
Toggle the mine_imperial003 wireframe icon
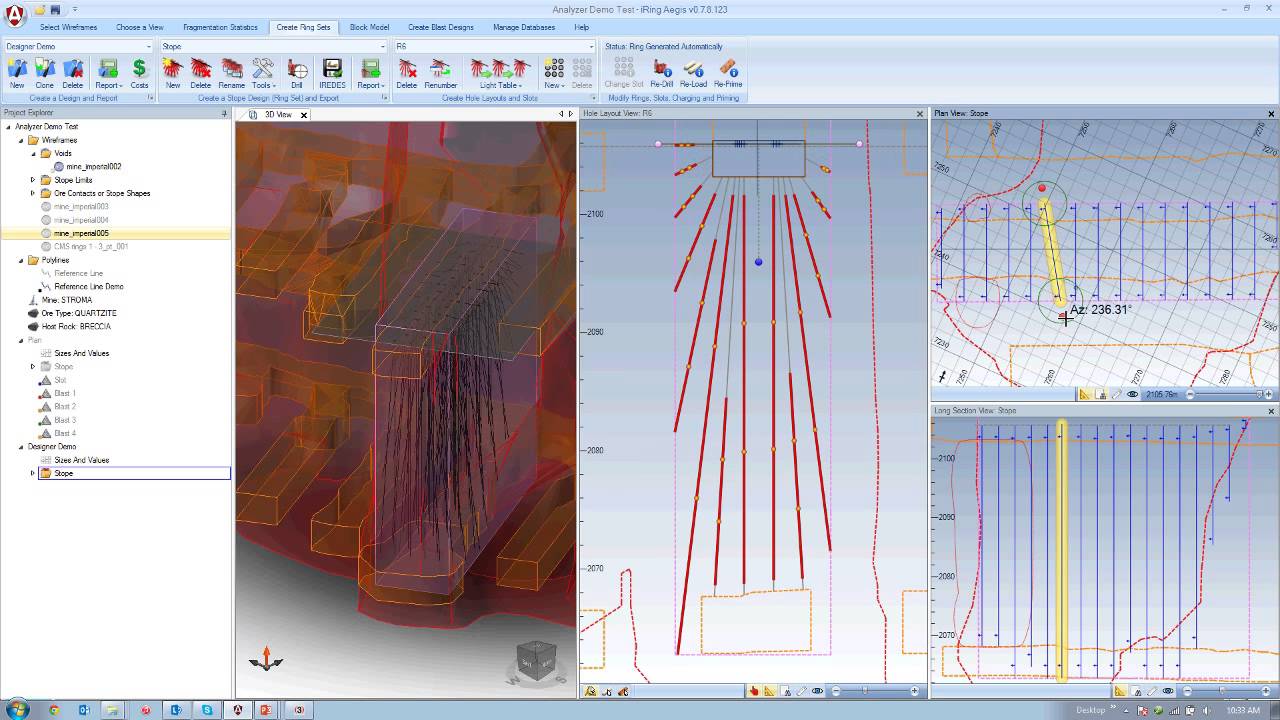[x=46, y=207]
